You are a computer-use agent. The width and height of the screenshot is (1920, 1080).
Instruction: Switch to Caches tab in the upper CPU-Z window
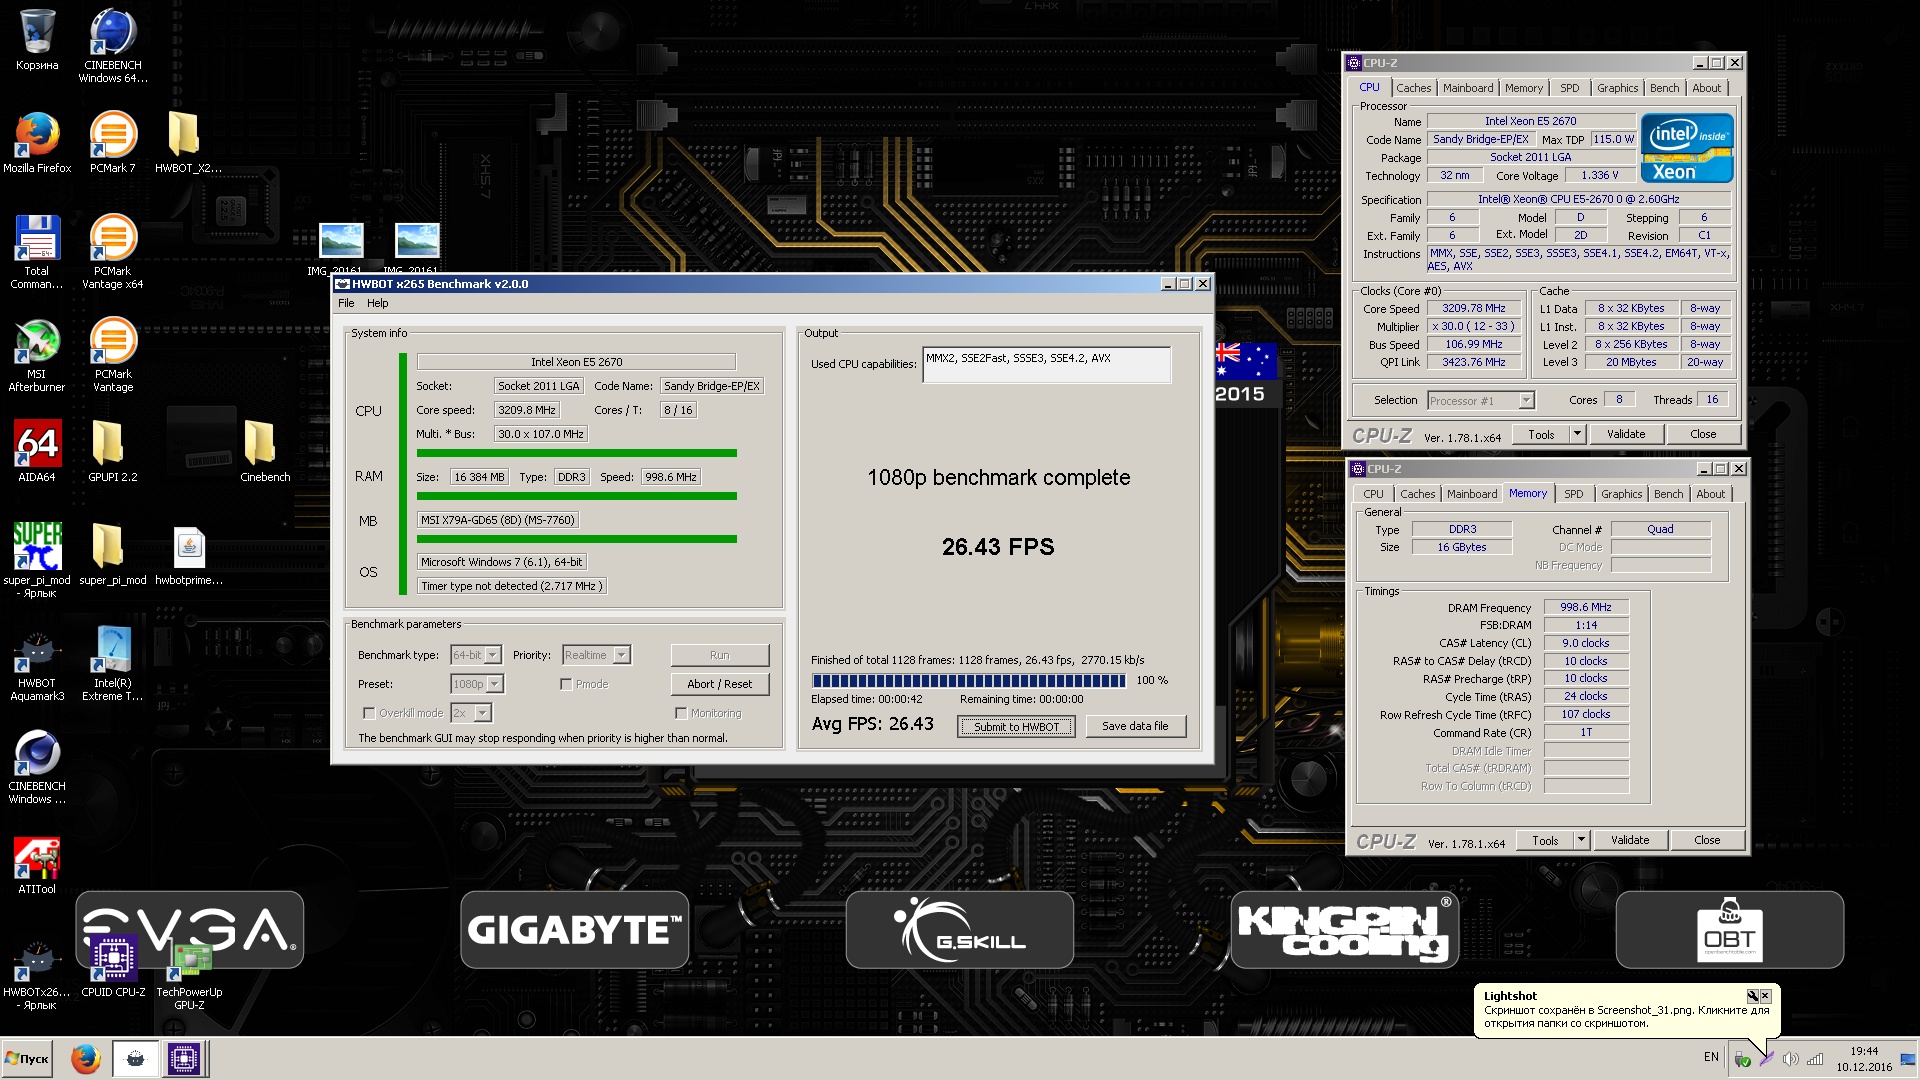(x=1413, y=88)
